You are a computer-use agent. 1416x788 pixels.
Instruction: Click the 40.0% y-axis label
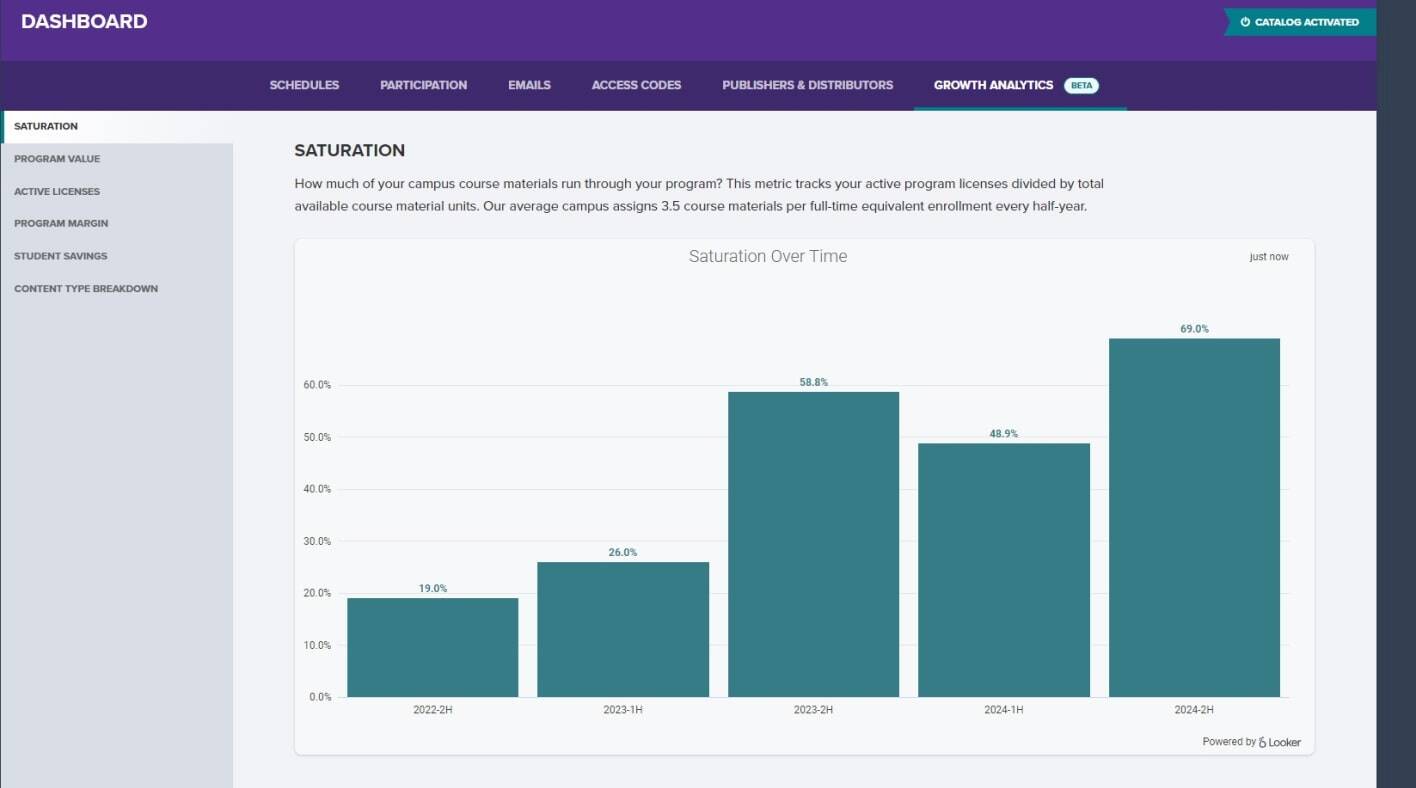click(318, 489)
